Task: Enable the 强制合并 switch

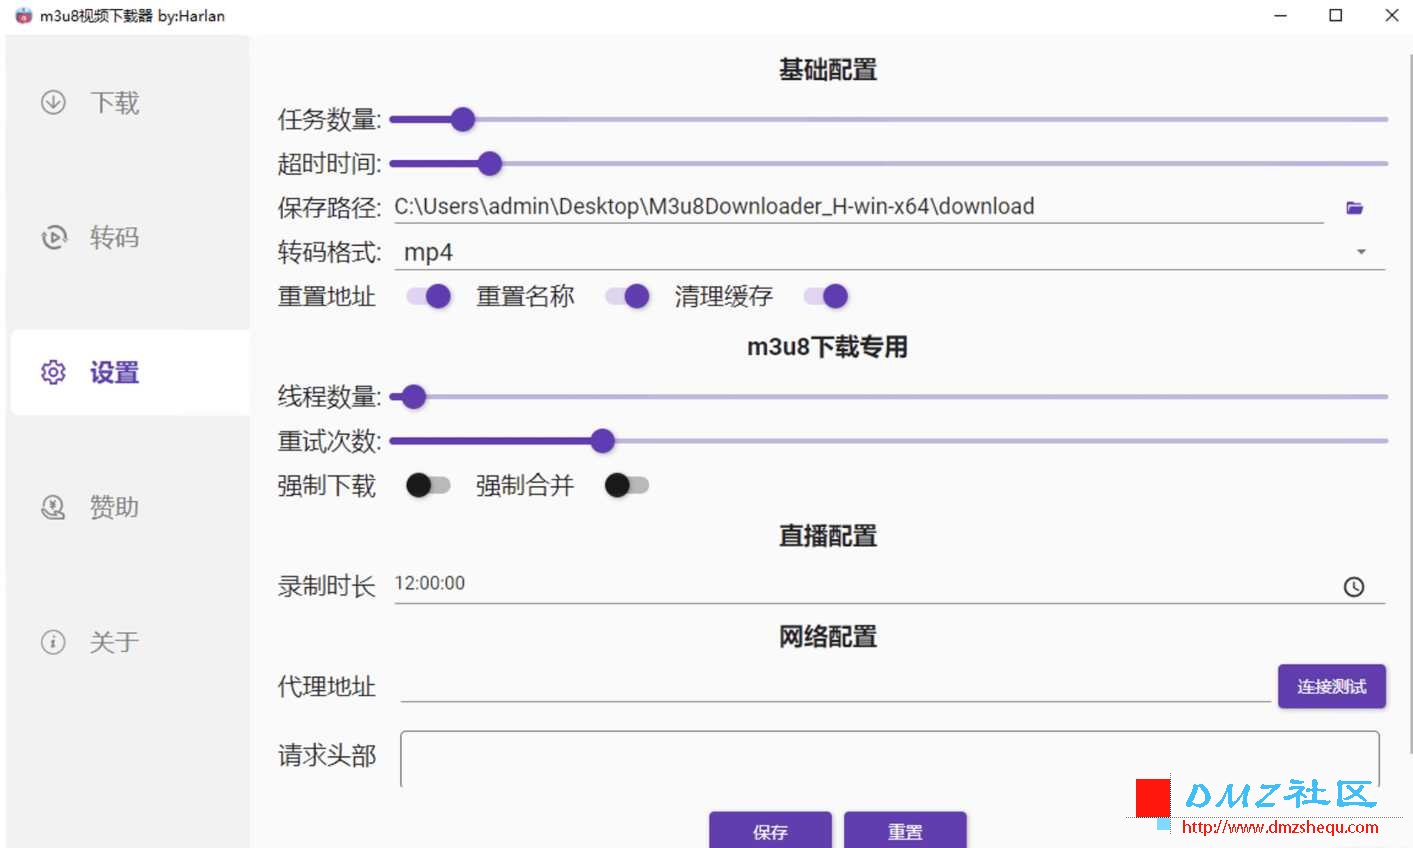Action: (x=627, y=485)
